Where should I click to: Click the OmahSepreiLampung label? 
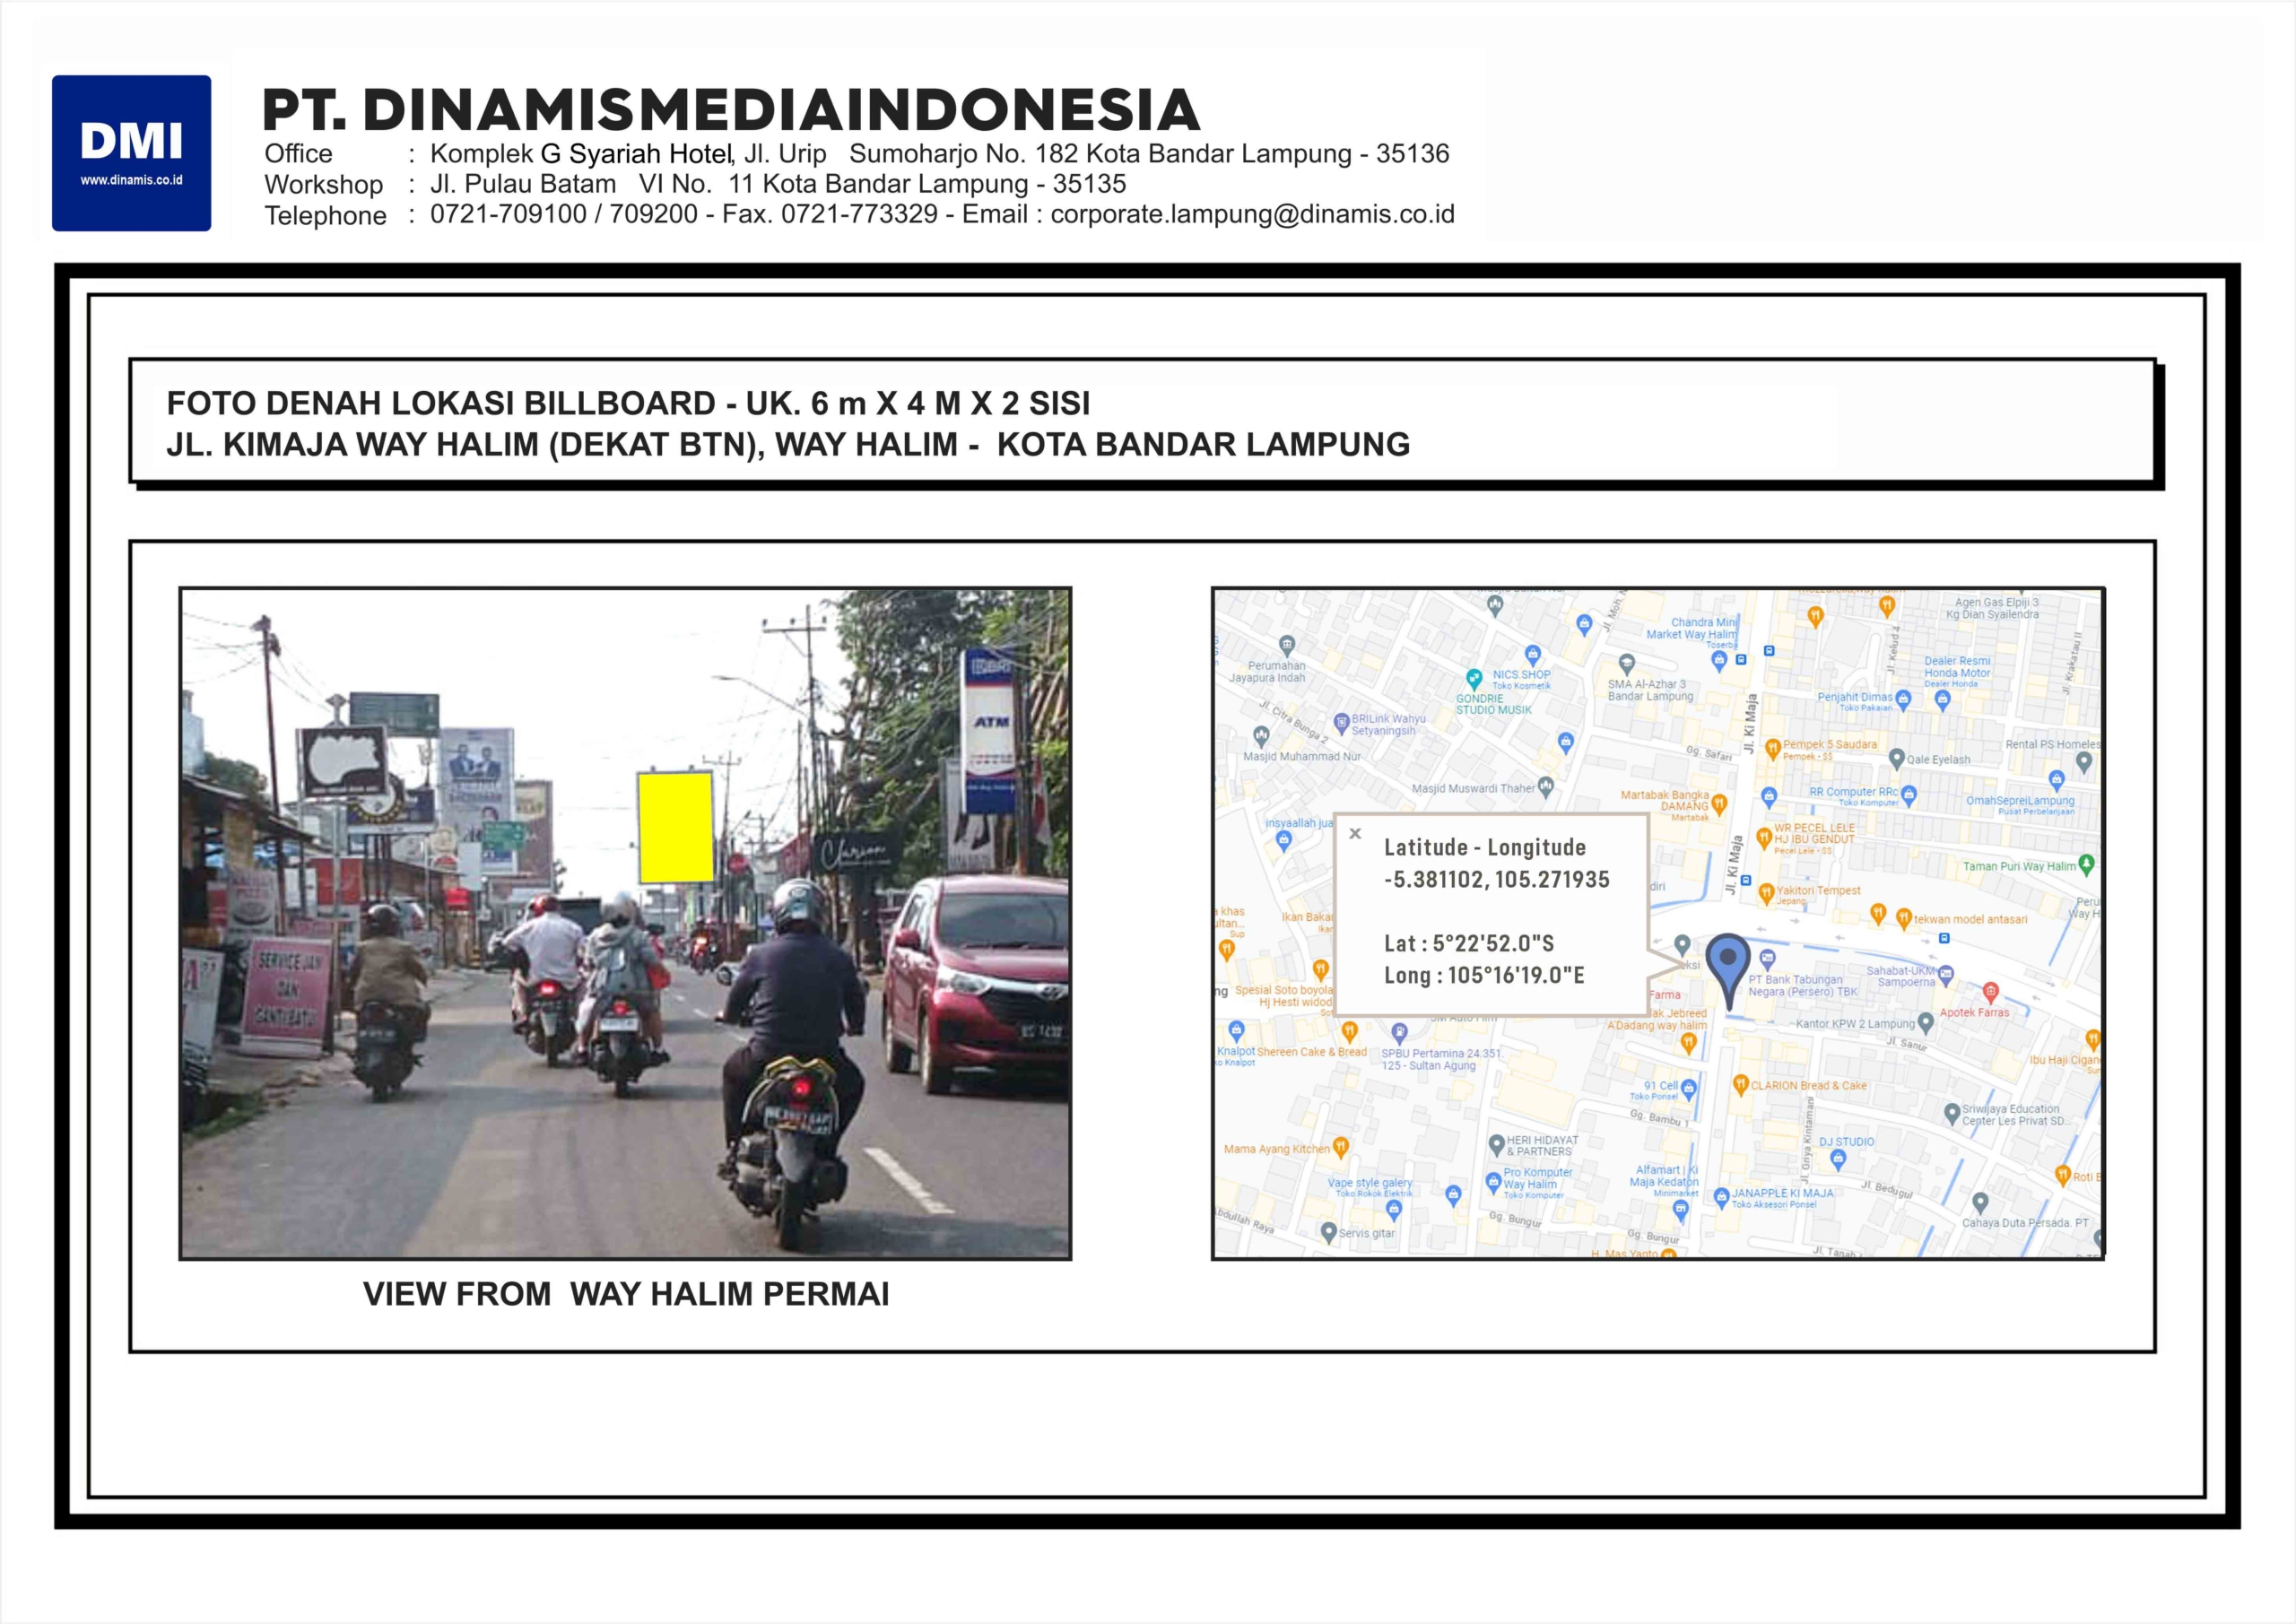click(x=2020, y=800)
